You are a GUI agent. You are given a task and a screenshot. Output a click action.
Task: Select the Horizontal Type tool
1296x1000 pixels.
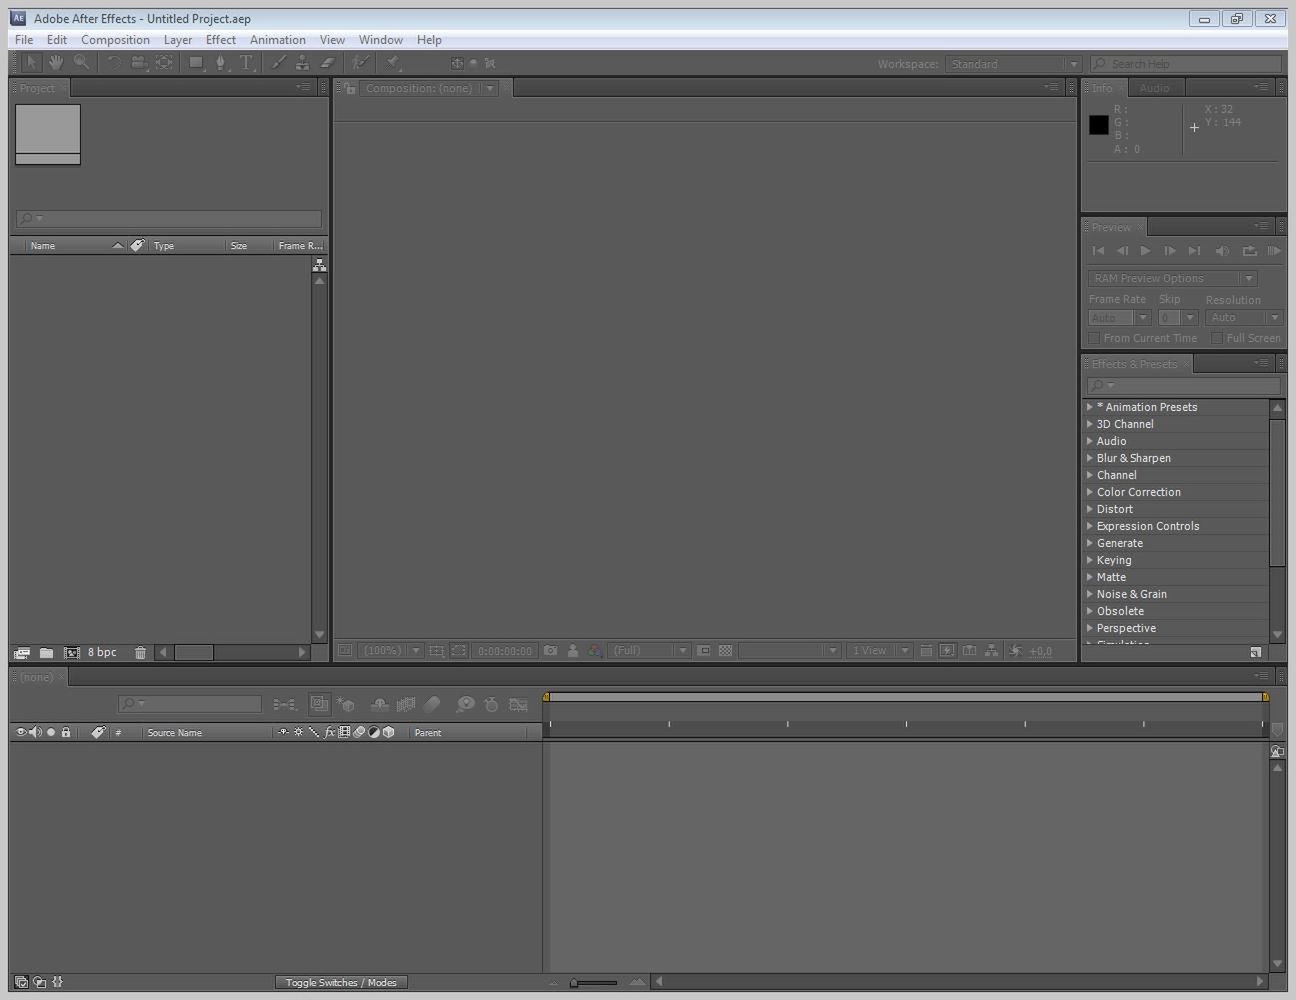246,63
